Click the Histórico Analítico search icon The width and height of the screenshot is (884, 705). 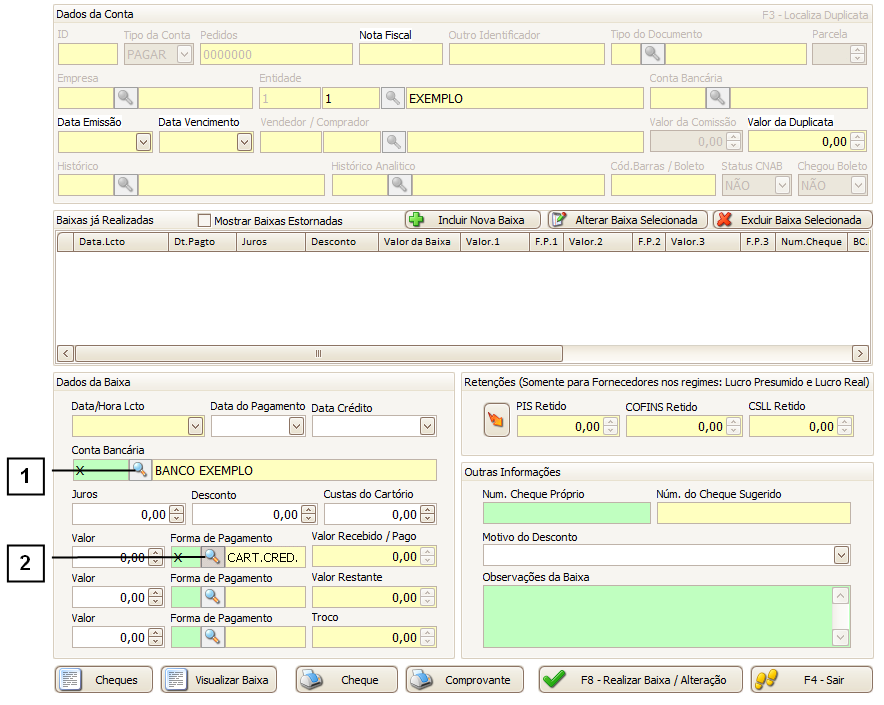[400, 185]
